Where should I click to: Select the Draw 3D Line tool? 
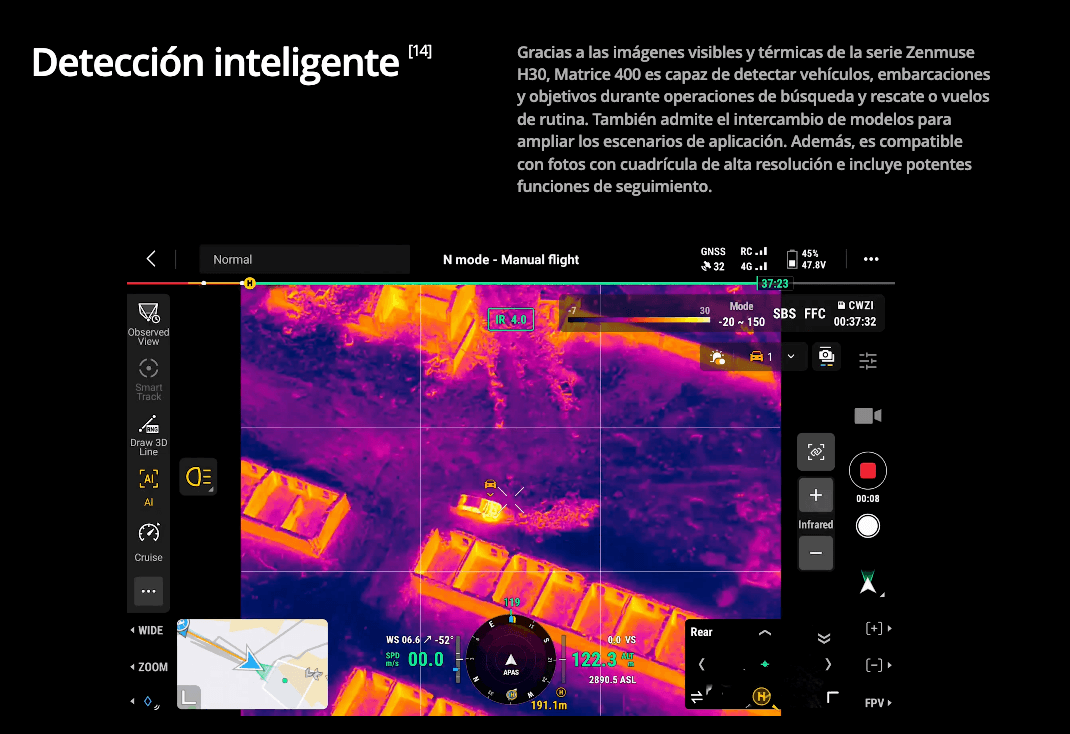(x=148, y=435)
